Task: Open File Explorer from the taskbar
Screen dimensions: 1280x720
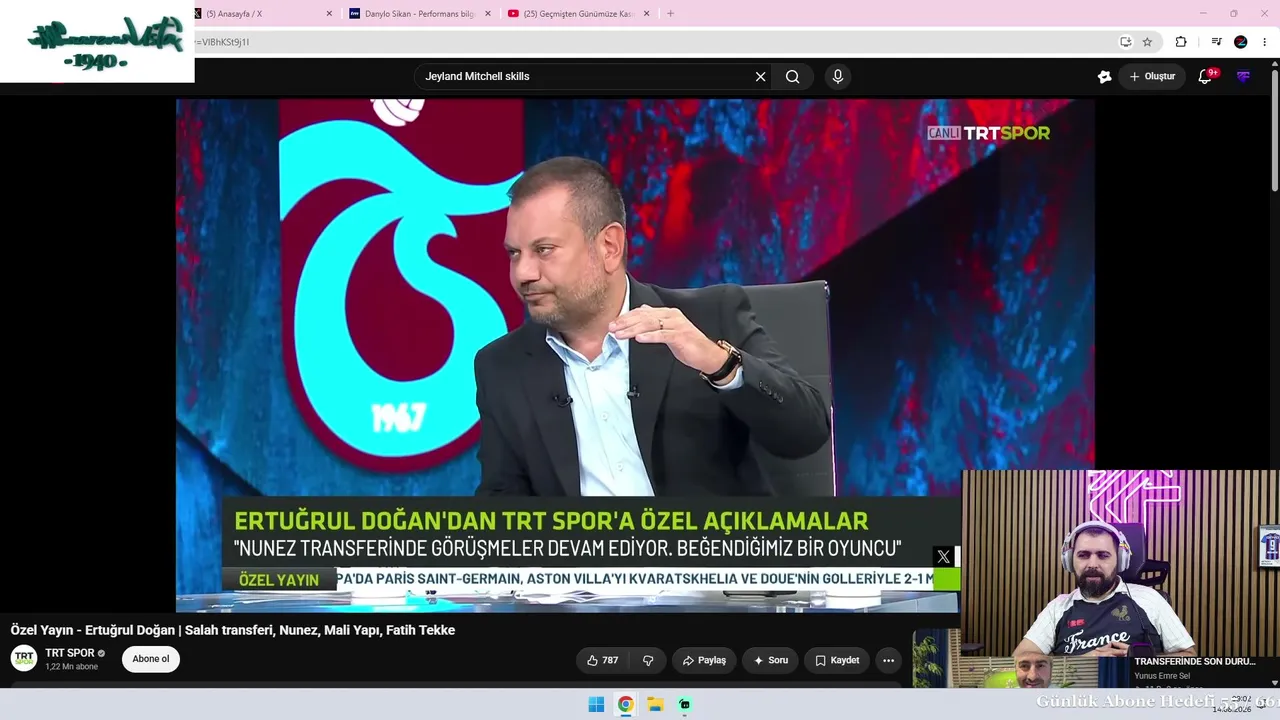Action: 655,704
